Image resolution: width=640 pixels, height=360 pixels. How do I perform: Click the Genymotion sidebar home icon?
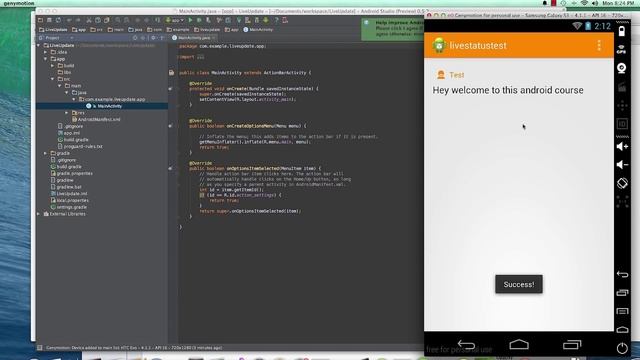pyautogui.click(x=622, y=329)
